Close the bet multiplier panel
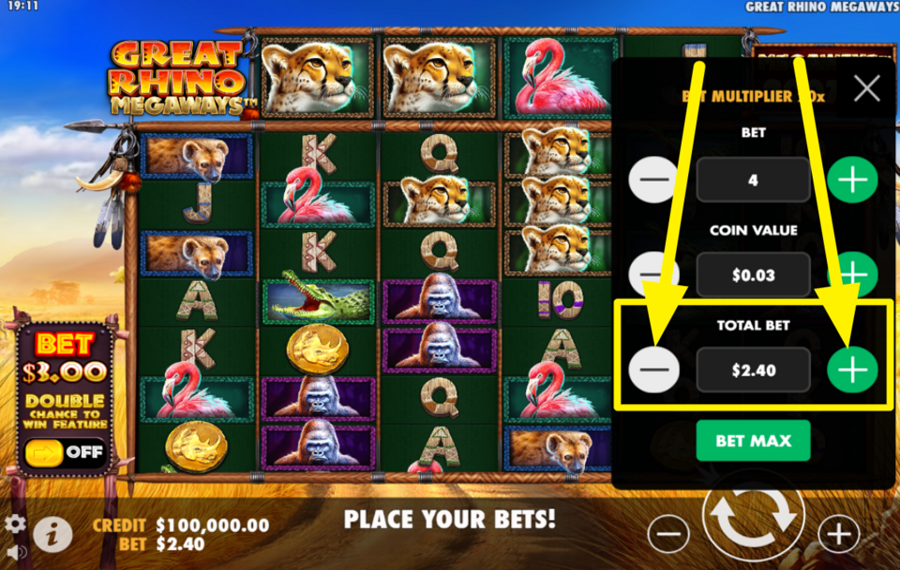 pyautogui.click(x=866, y=88)
